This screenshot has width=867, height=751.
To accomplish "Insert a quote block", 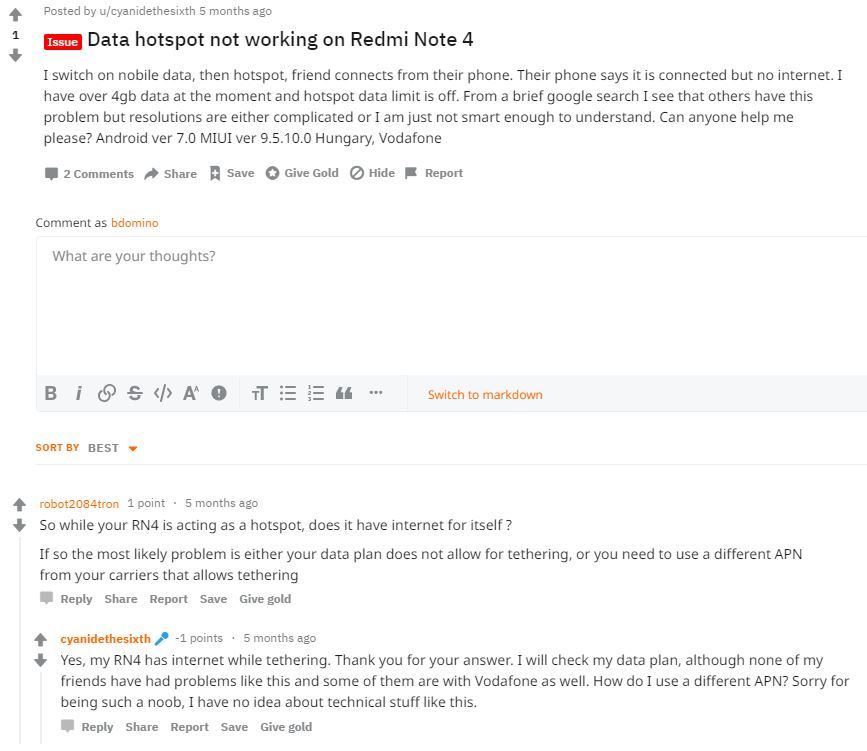I will 344,394.
